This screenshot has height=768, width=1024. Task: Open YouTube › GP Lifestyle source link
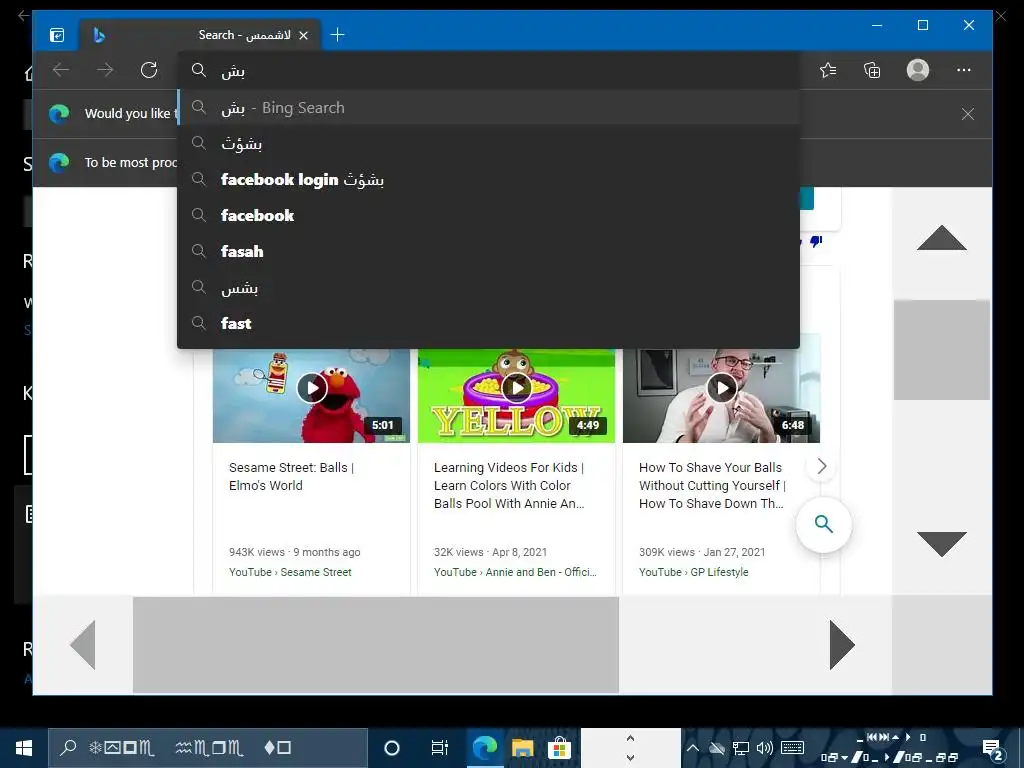[694, 572]
